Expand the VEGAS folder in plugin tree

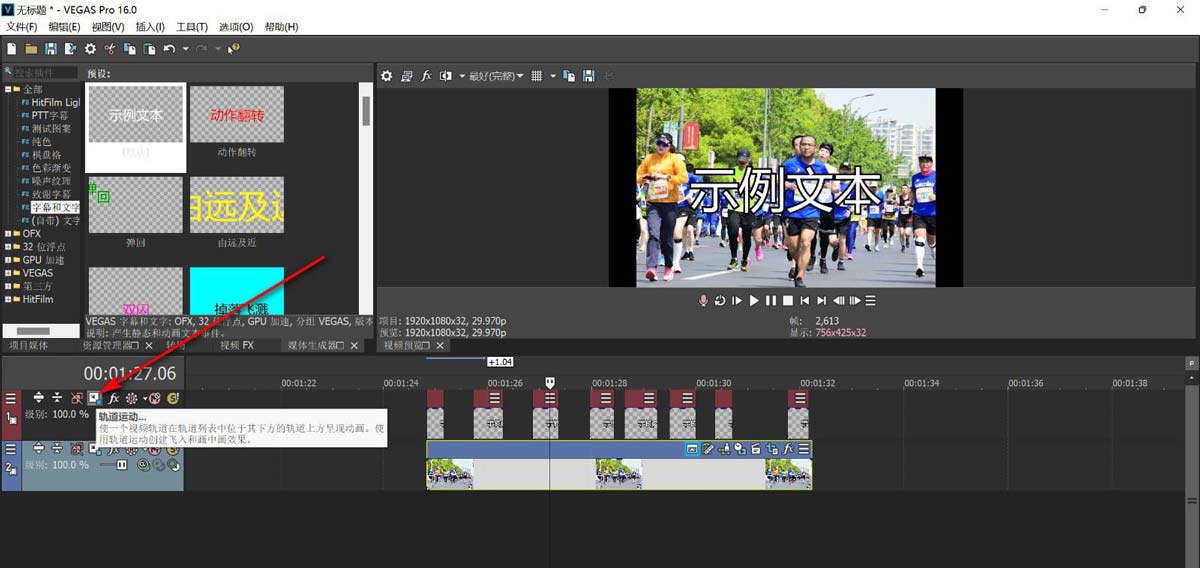(9, 273)
